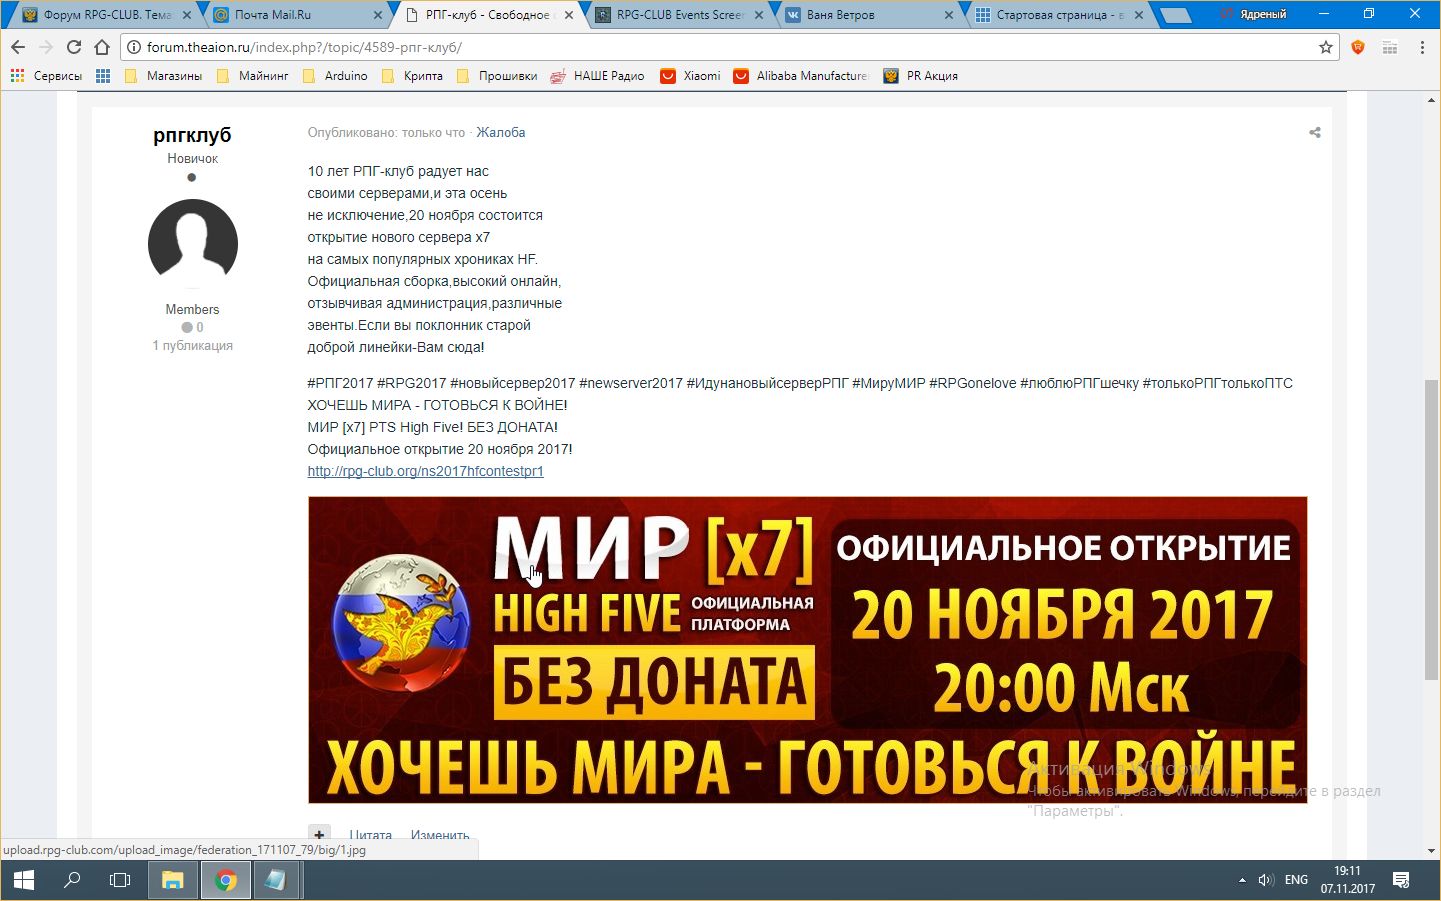1441x901 pixels.
Task: Open the рпгклуб user avatar
Action: tap(193, 244)
